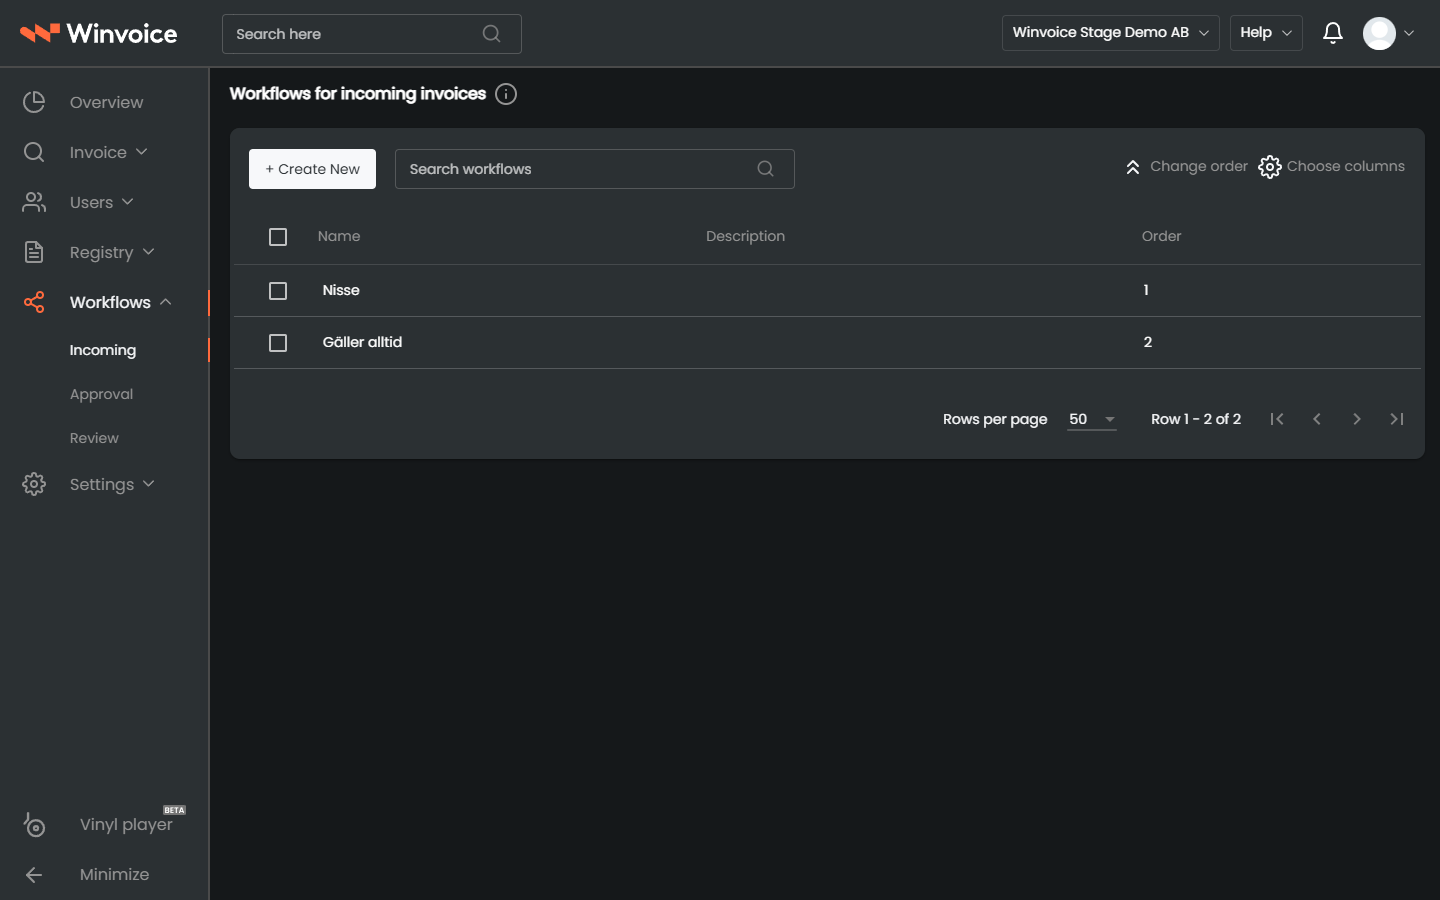
Task: Toggle the select-all checkbox in table header
Action: coord(278,237)
